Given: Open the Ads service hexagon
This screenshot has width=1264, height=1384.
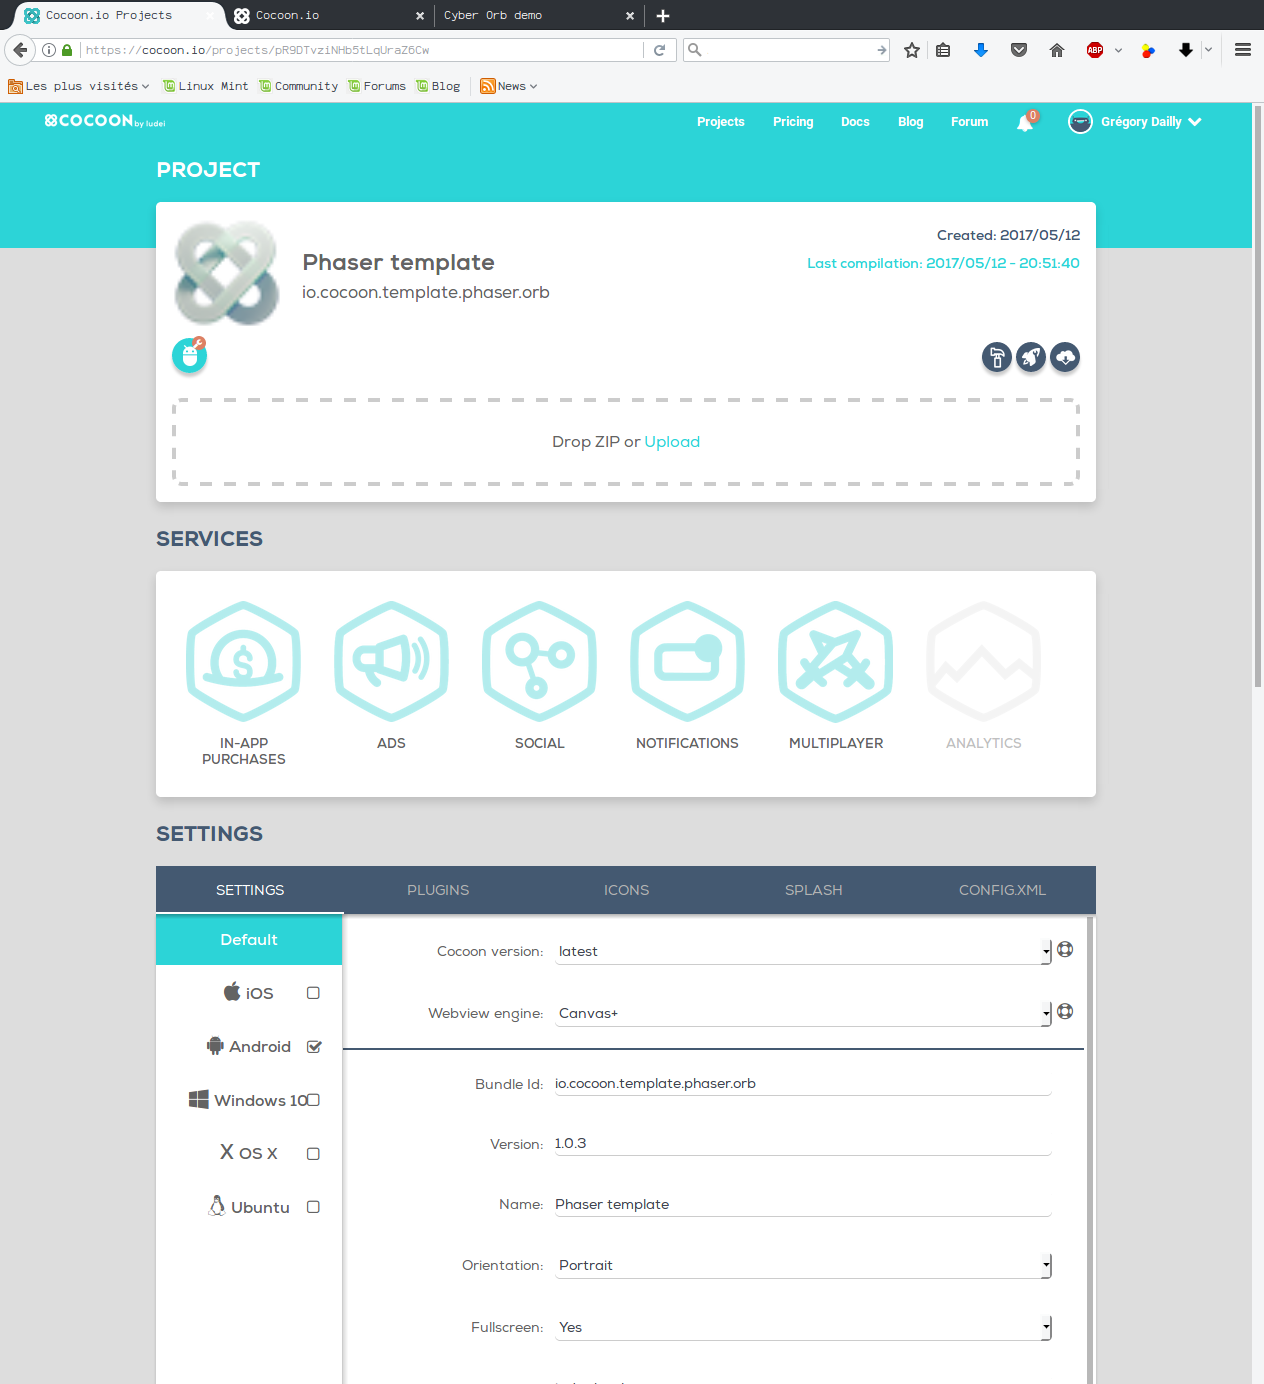Looking at the screenshot, I should (391, 661).
